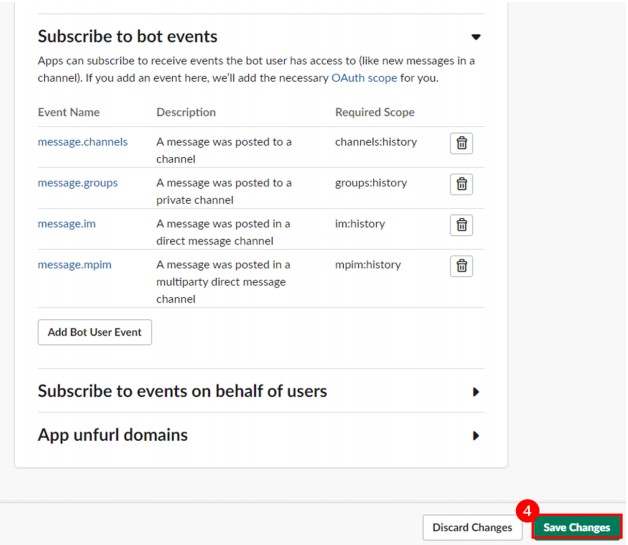Image resolution: width=628 pixels, height=545 pixels.
Task: Click the message.im event name
Action: click(67, 224)
